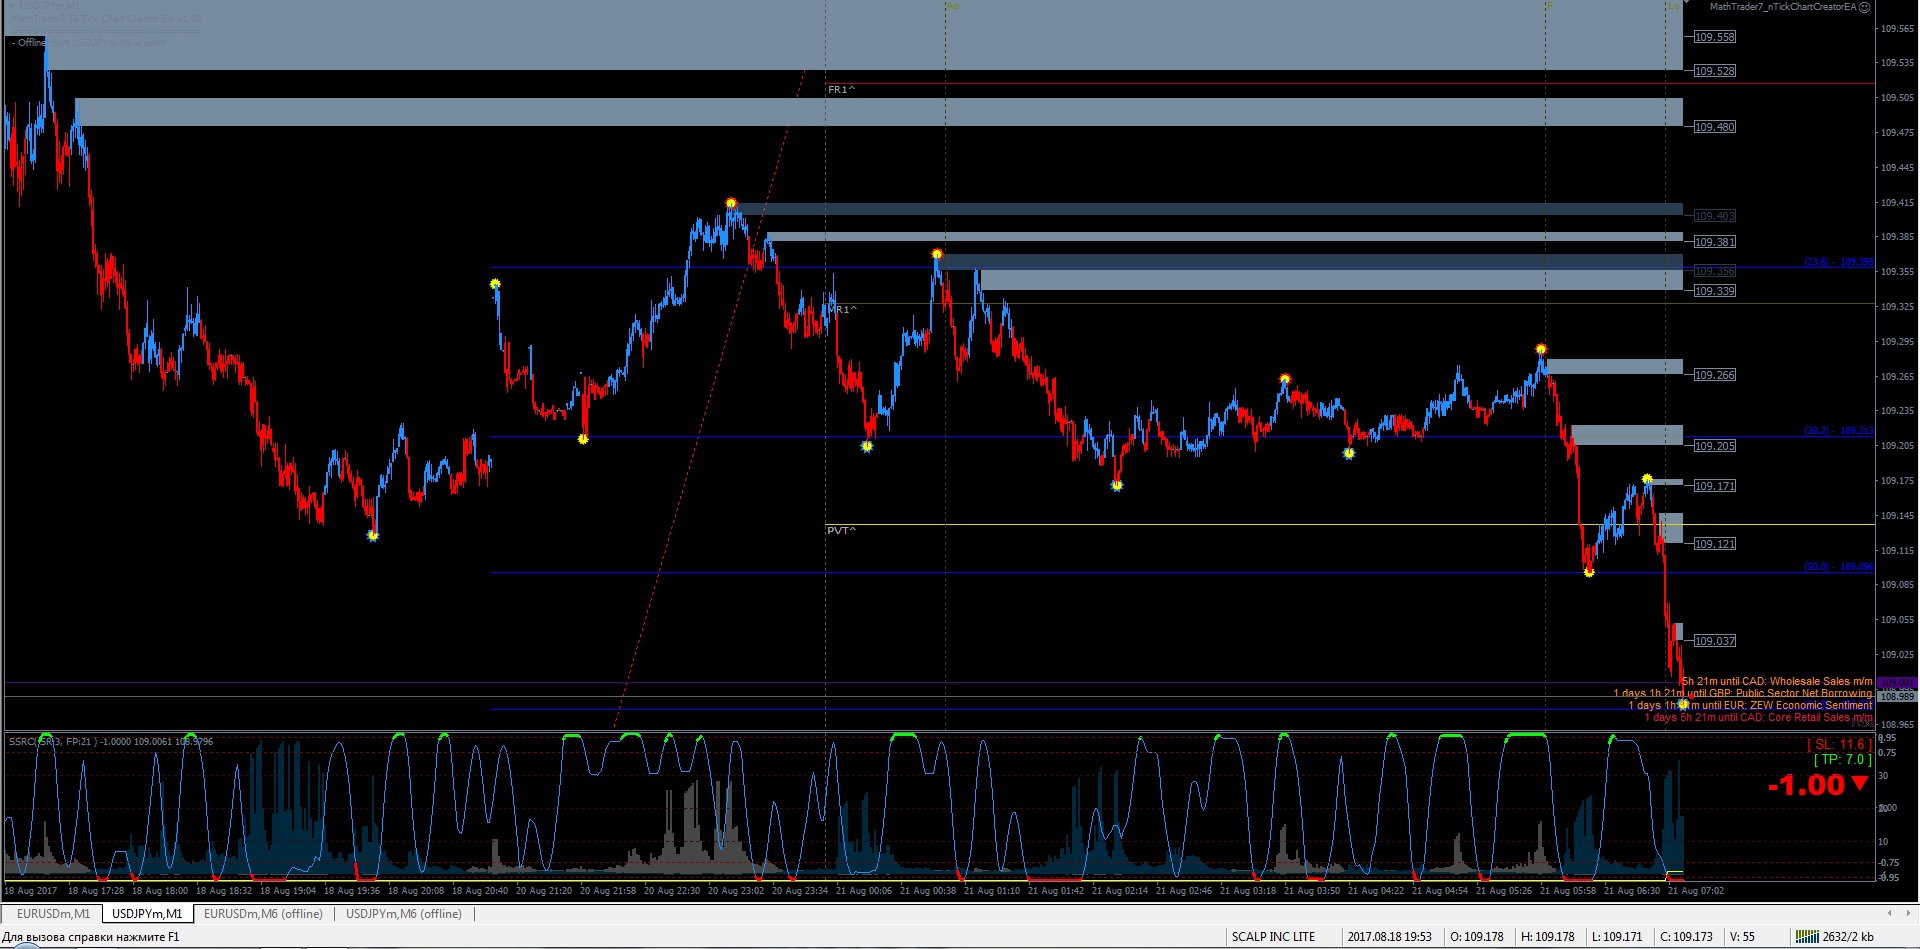
Task: Click the EUR: ZEW Economic Sentiment news line
Action: tap(1750, 705)
